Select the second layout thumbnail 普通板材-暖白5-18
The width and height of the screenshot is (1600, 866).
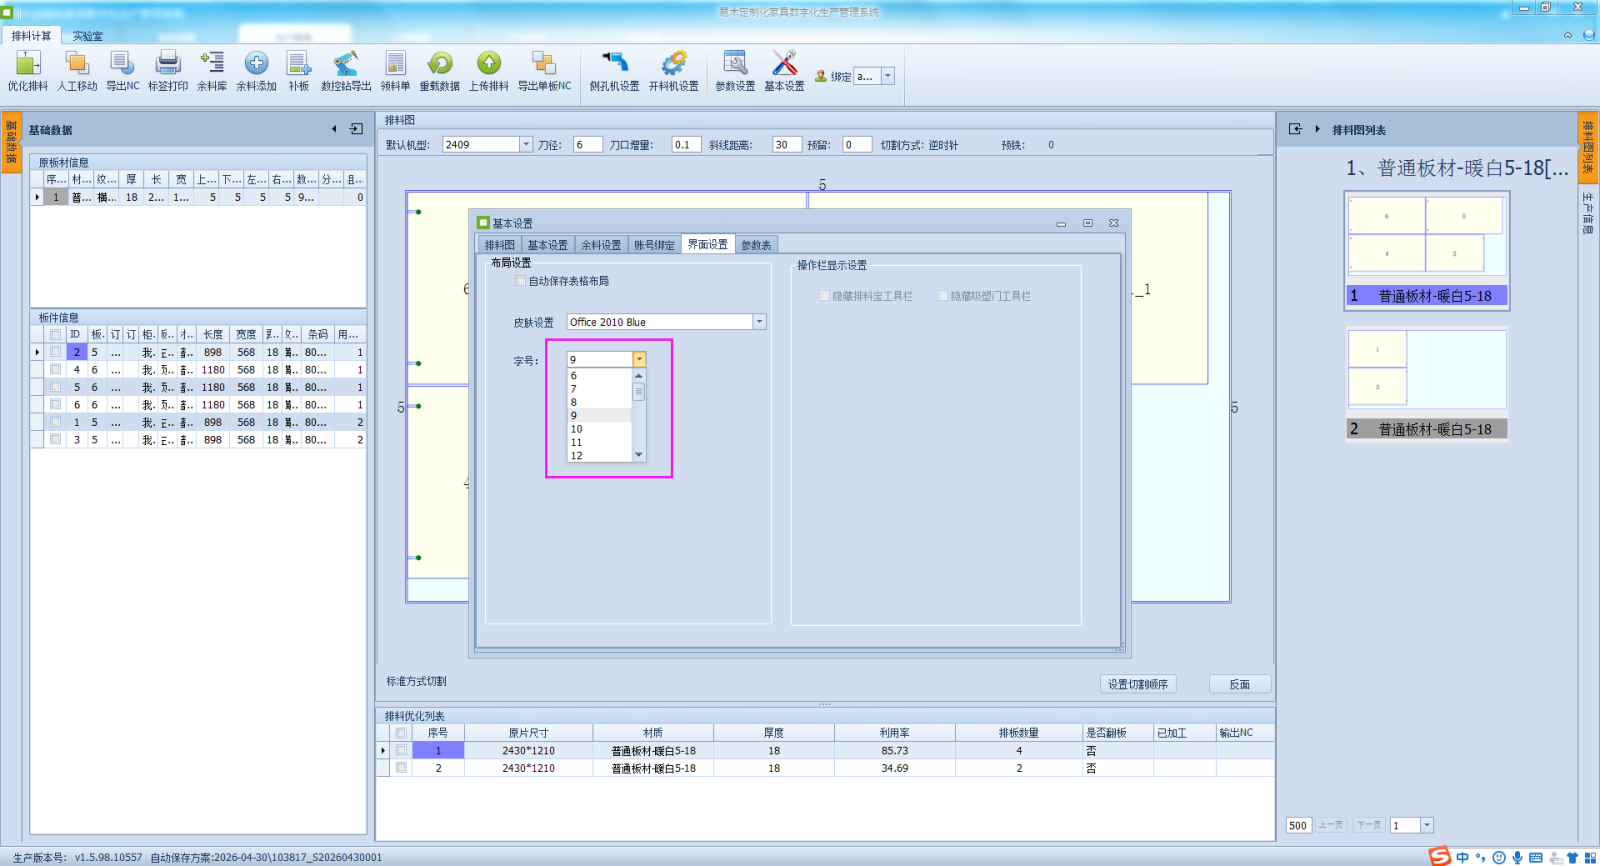(x=1427, y=384)
